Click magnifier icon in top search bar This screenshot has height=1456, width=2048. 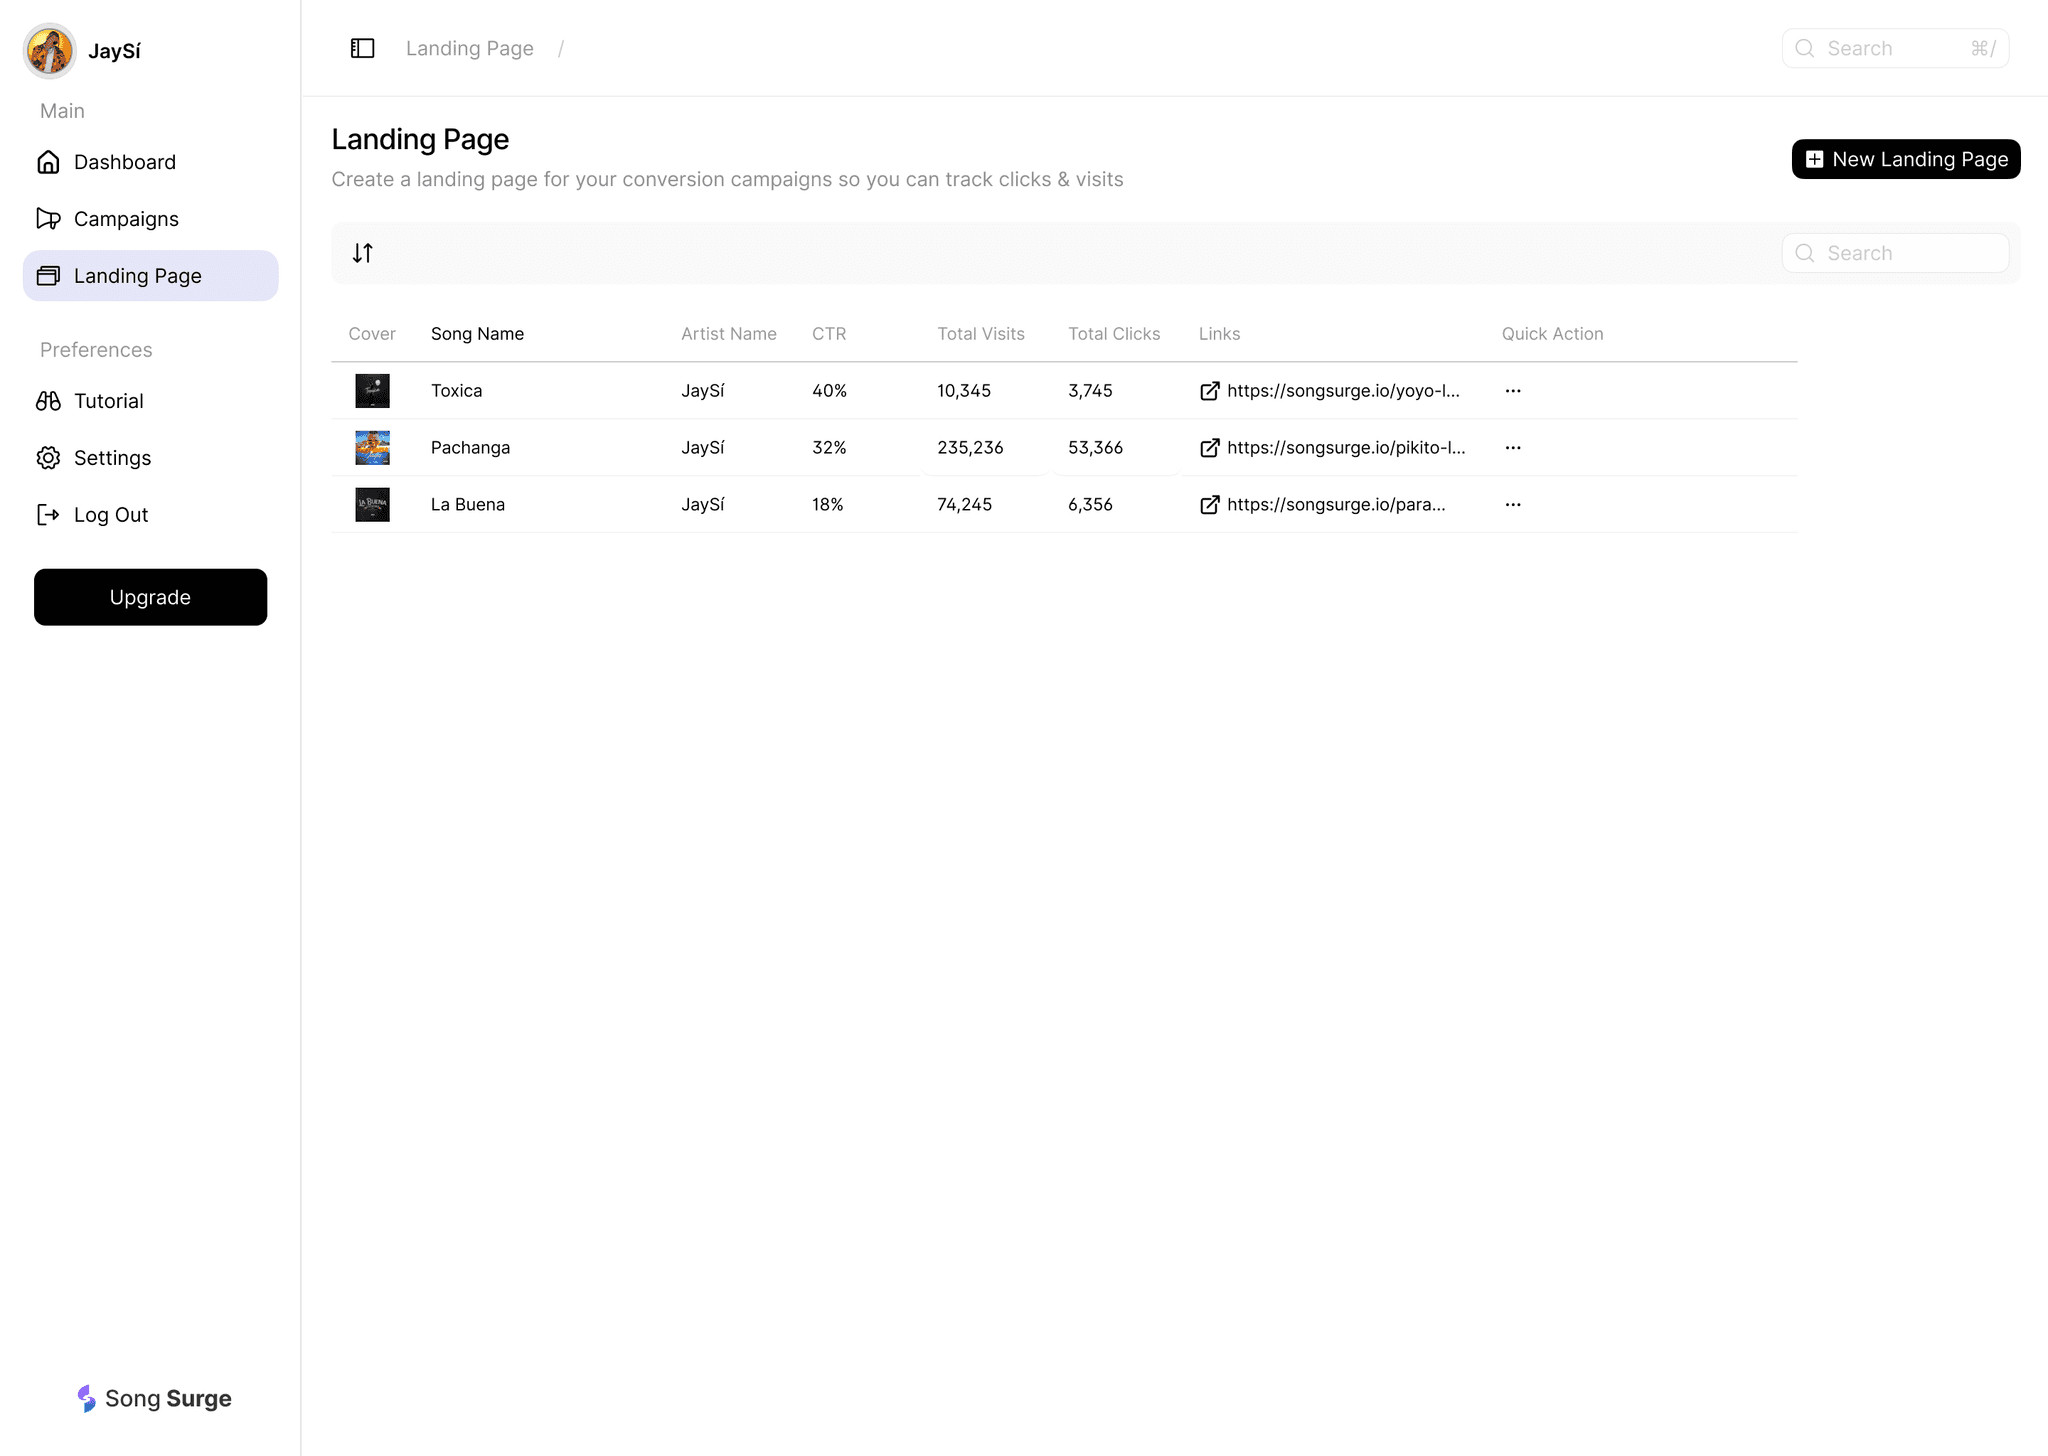(x=1805, y=48)
